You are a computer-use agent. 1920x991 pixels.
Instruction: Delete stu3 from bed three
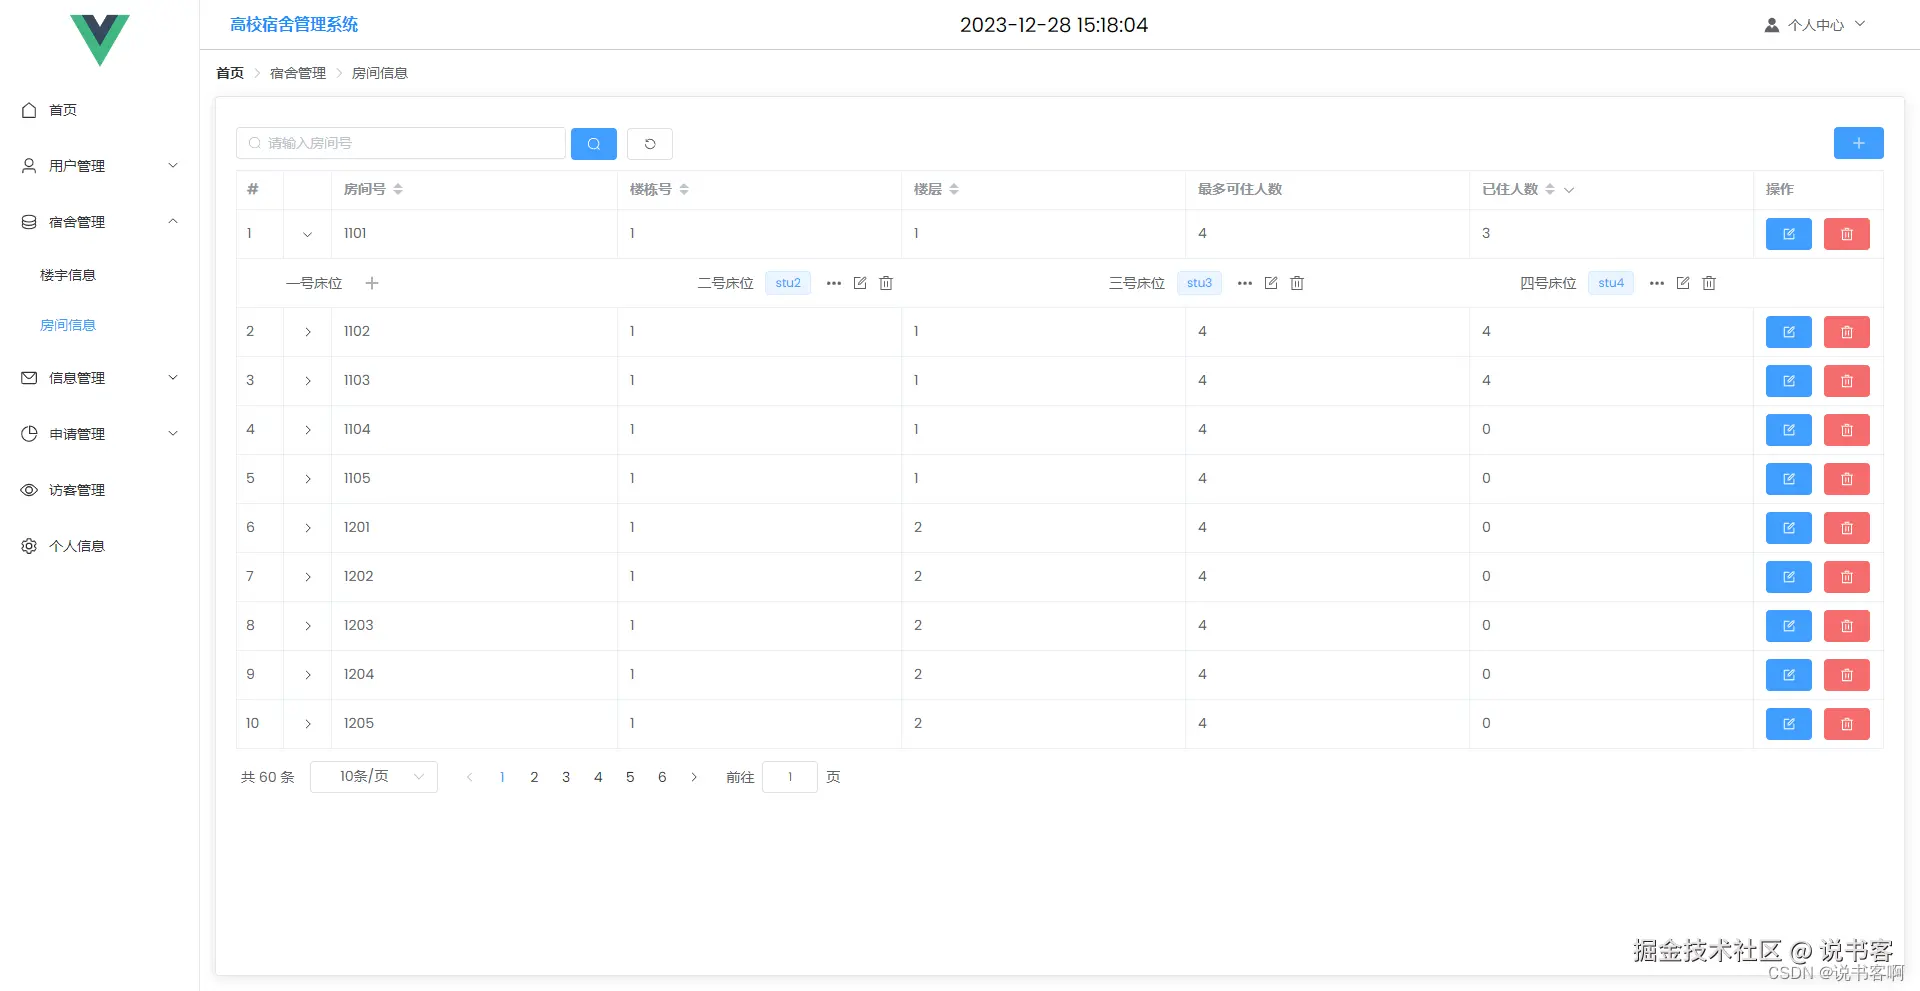(x=1297, y=283)
